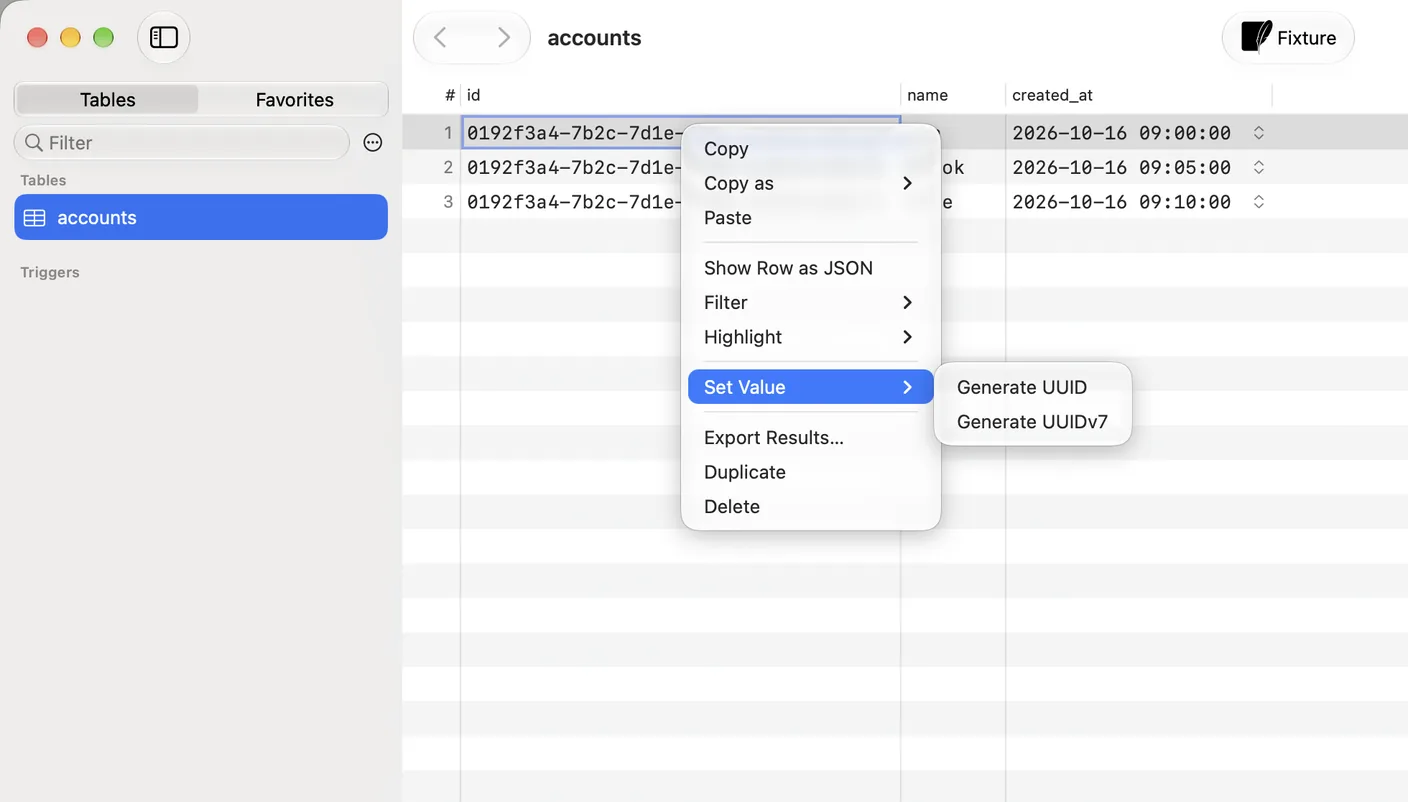1408x802 pixels.
Task: Click the name column header
Action: tap(953, 95)
